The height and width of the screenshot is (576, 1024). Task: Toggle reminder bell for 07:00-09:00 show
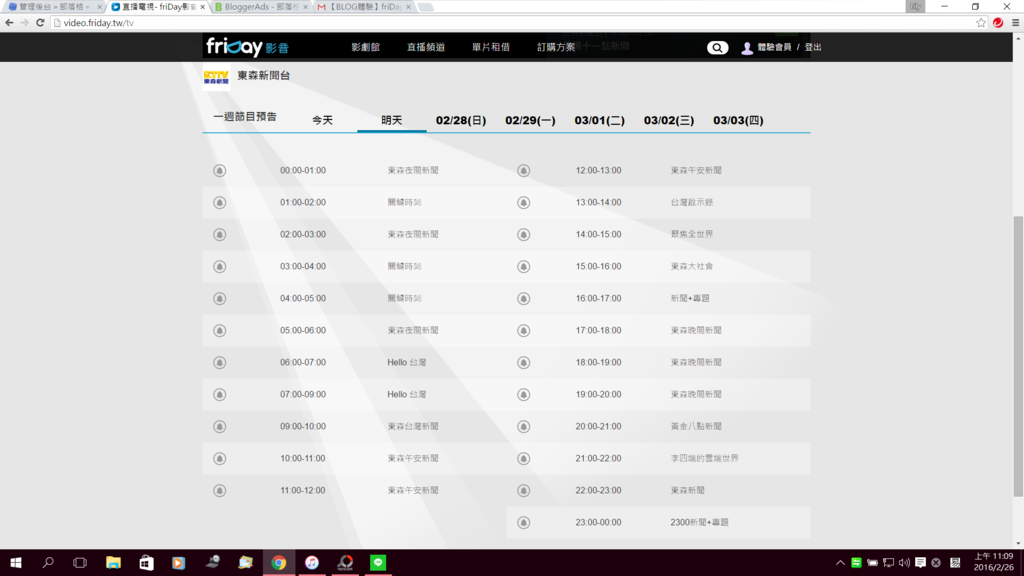[x=219, y=394]
